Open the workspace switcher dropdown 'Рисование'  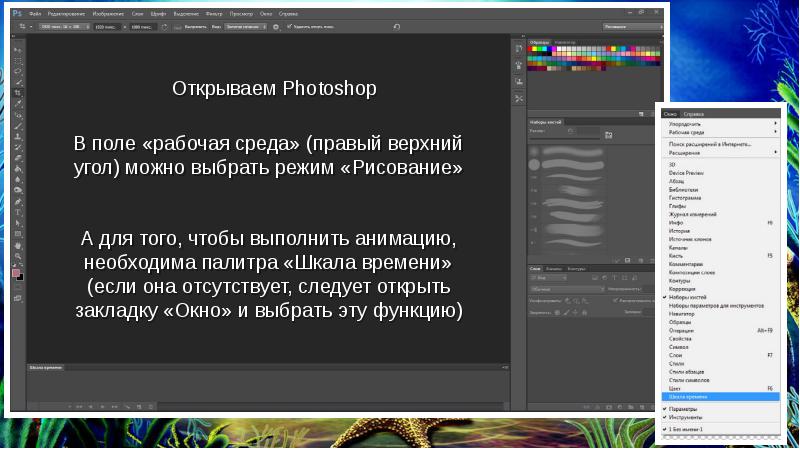633,27
